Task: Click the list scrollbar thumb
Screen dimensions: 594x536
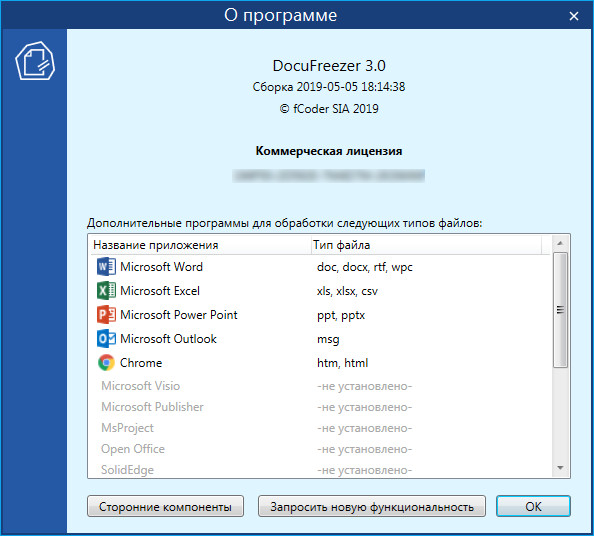Action: pos(560,309)
